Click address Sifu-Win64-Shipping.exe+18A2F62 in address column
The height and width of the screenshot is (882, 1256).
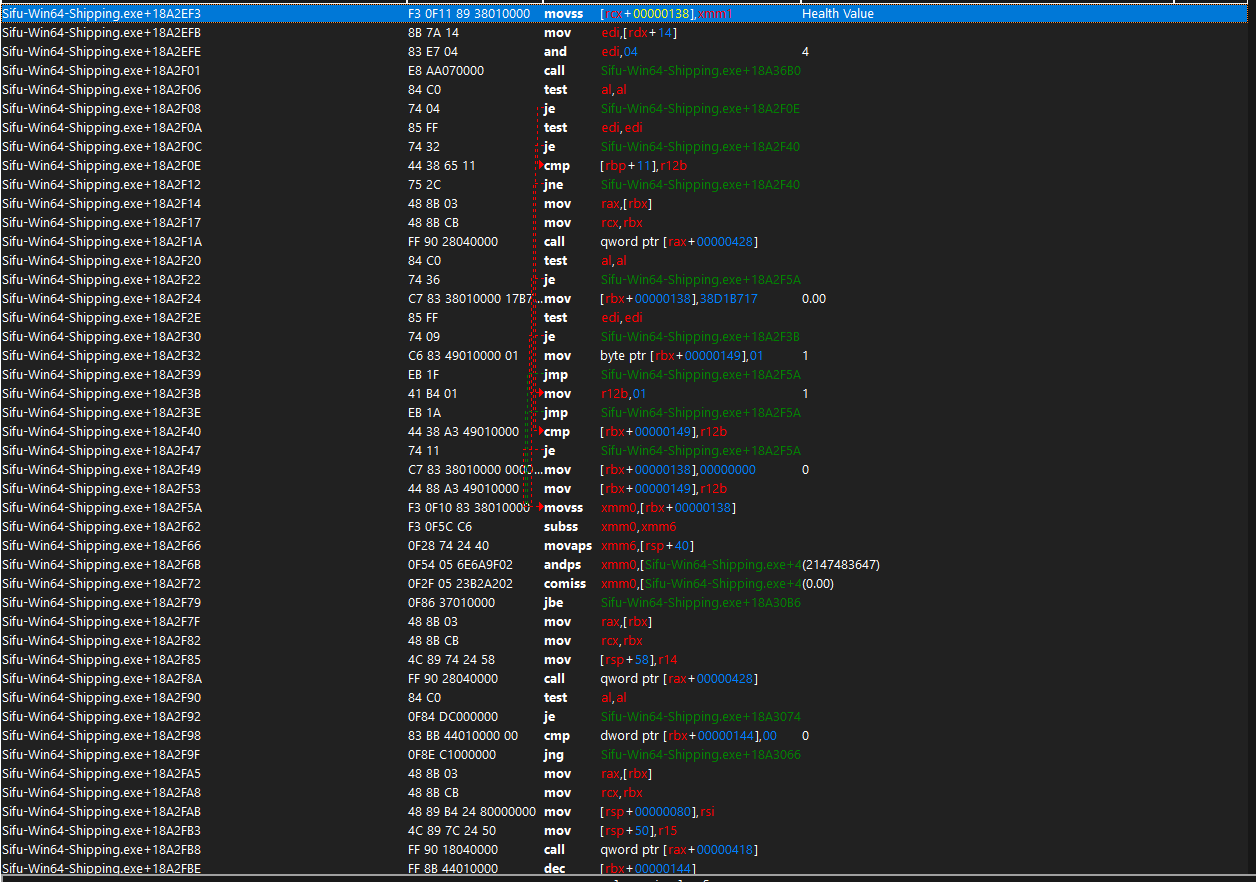(x=100, y=526)
